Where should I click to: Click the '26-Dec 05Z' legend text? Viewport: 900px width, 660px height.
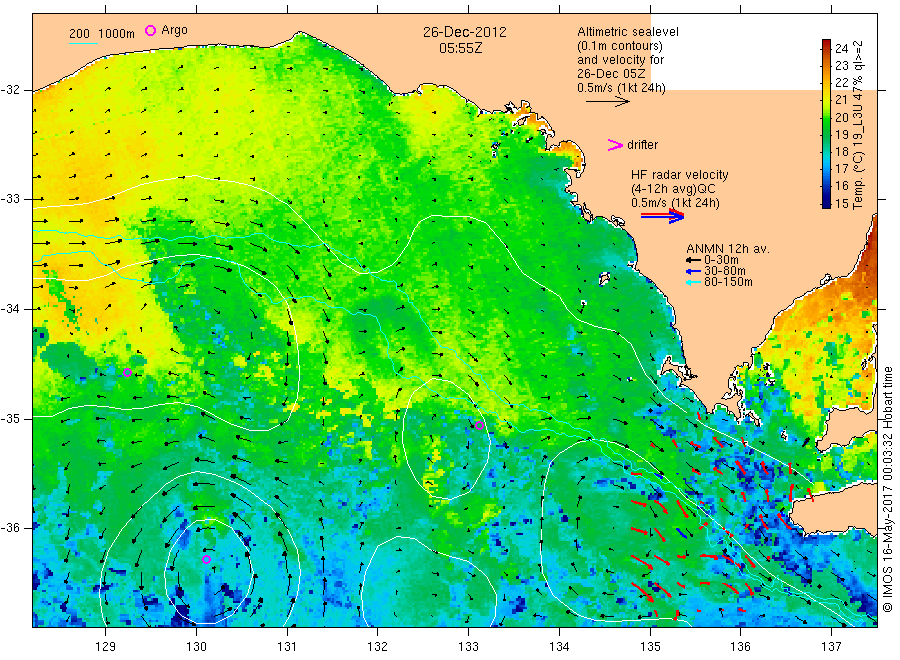(x=611, y=74)
